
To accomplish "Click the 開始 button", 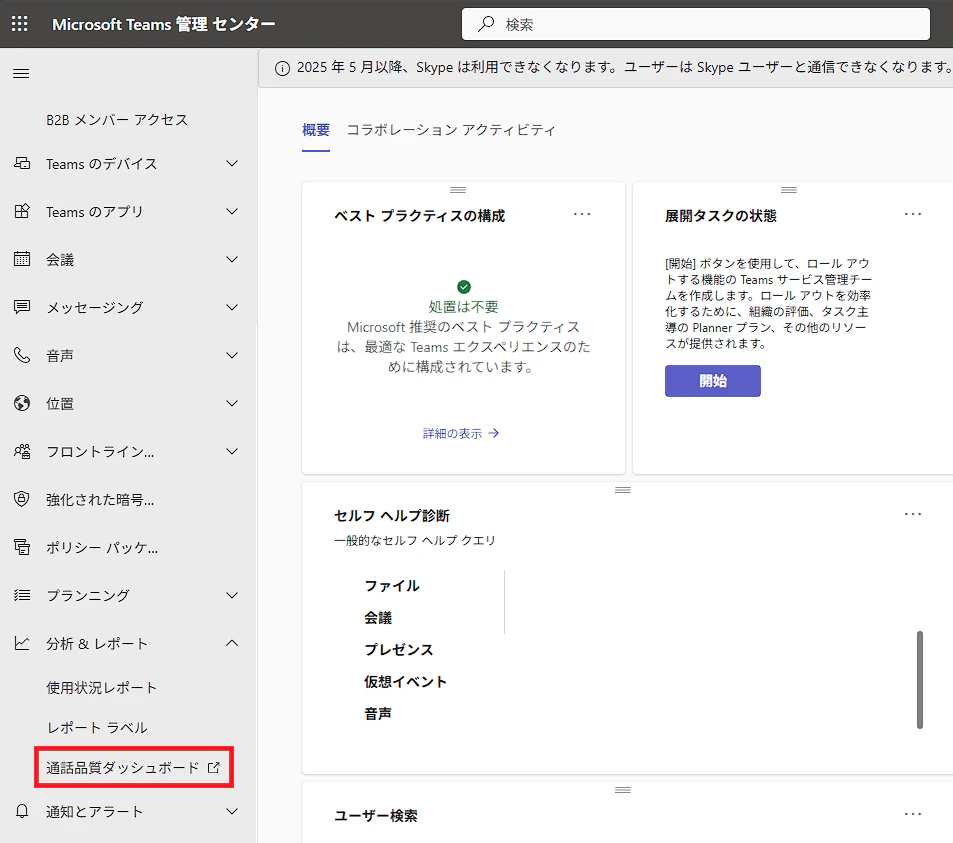I will [x=712, y=381].
